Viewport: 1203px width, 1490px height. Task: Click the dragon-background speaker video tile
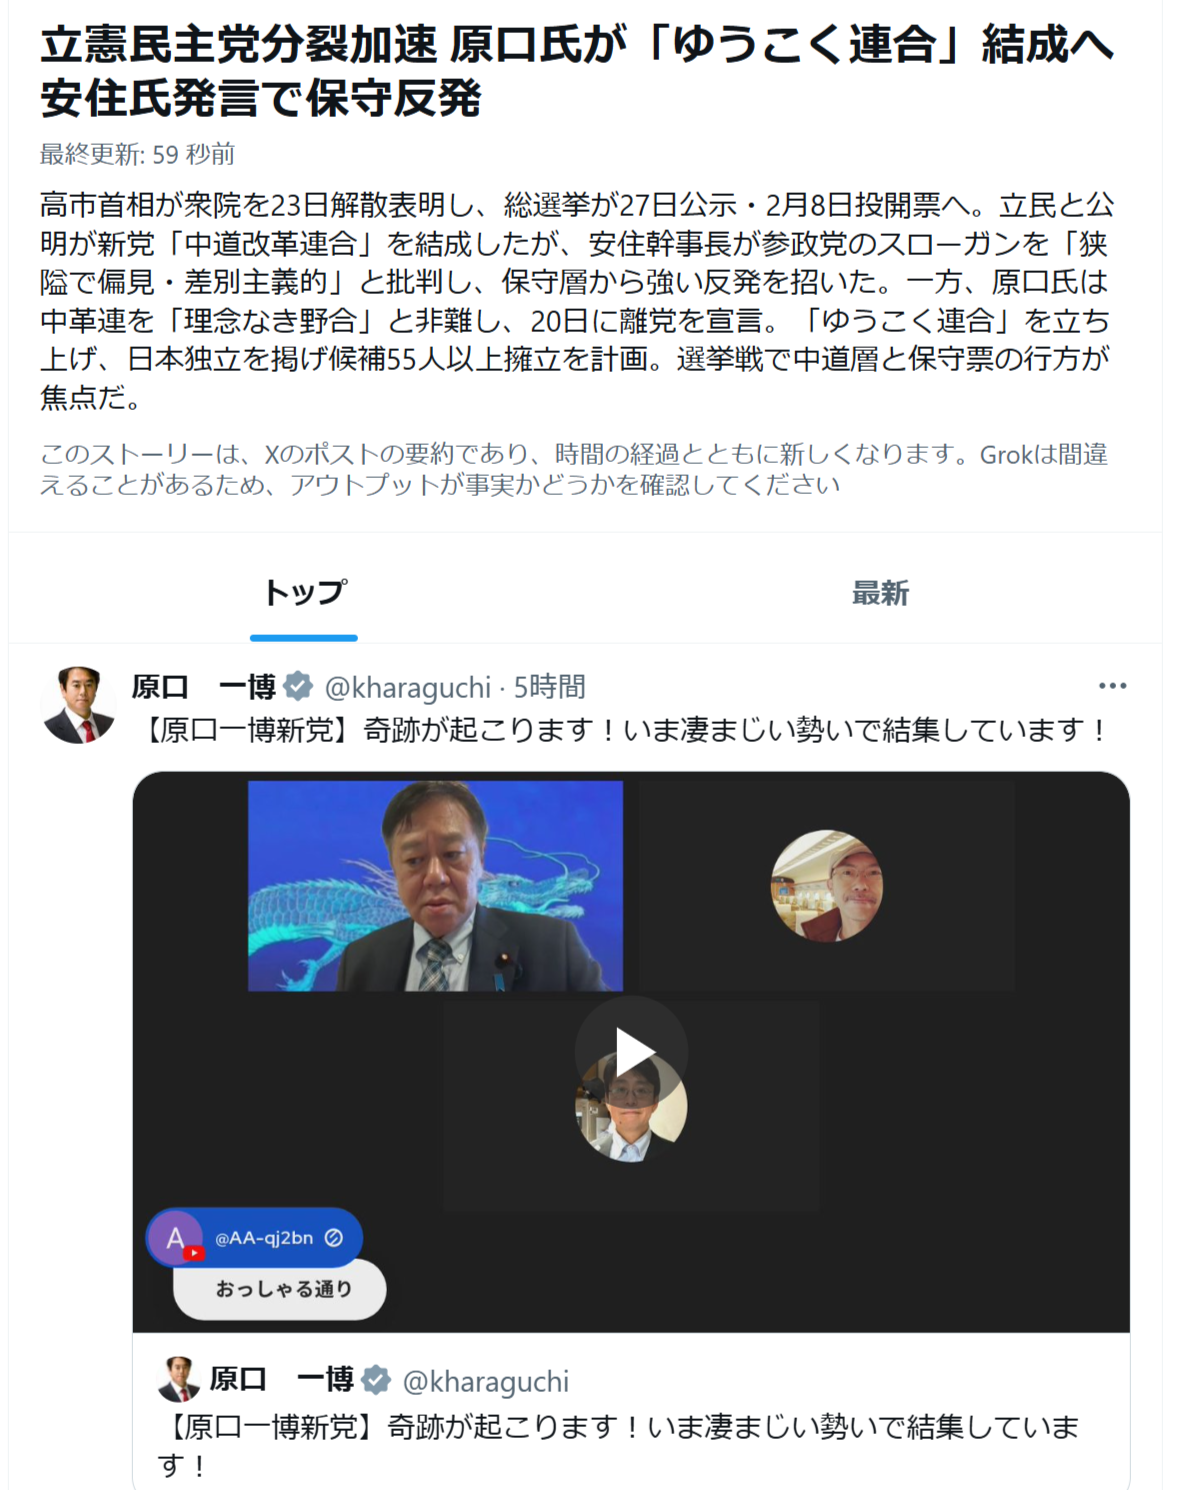pyautogui.click(x=435, y=886)
